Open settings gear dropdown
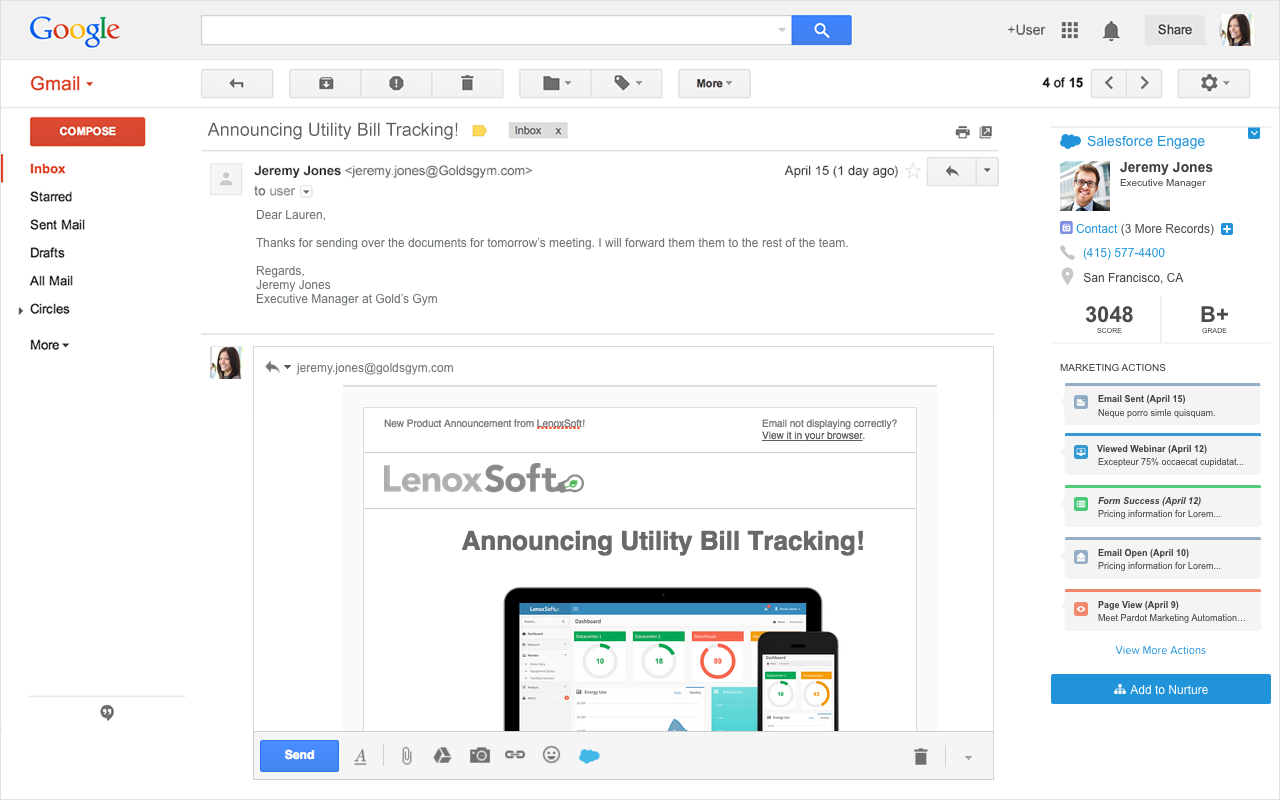Viewport: 1280px width, 800px height. 1214,83
